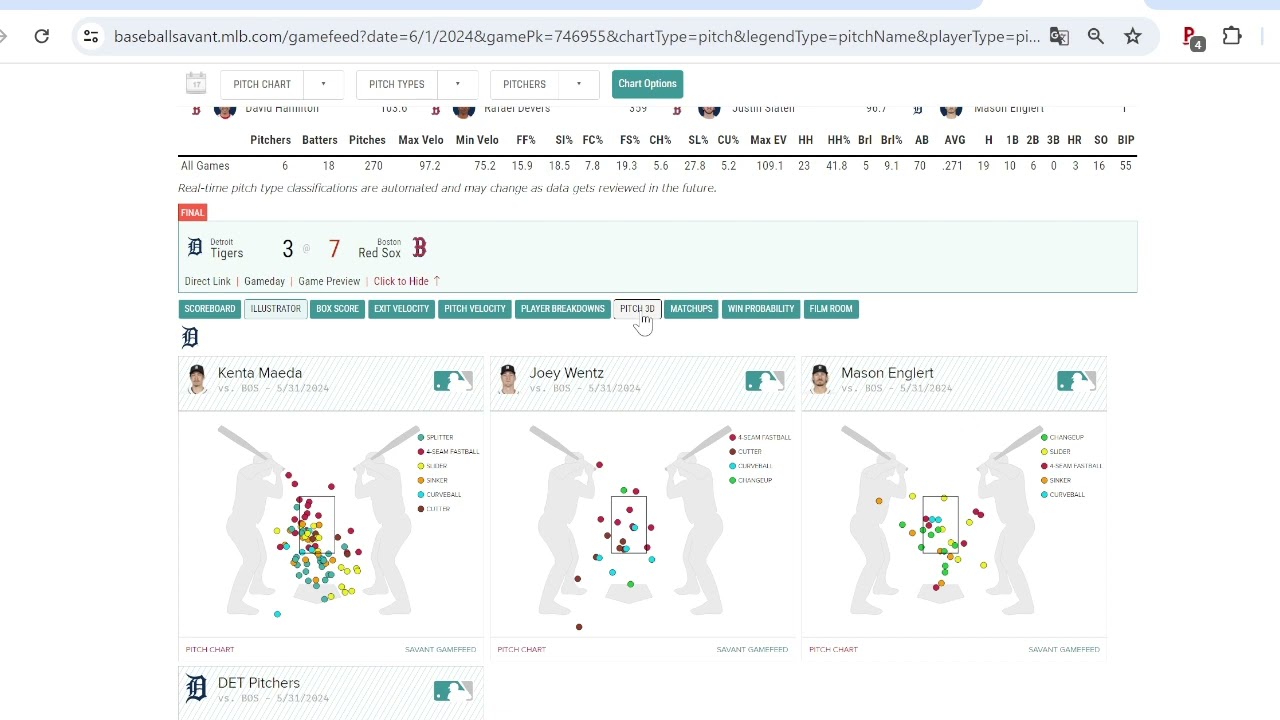The image size is (1280, 720).
Task: Click the MLB logo on Joey Wentz's card
Action: point(765,380)
